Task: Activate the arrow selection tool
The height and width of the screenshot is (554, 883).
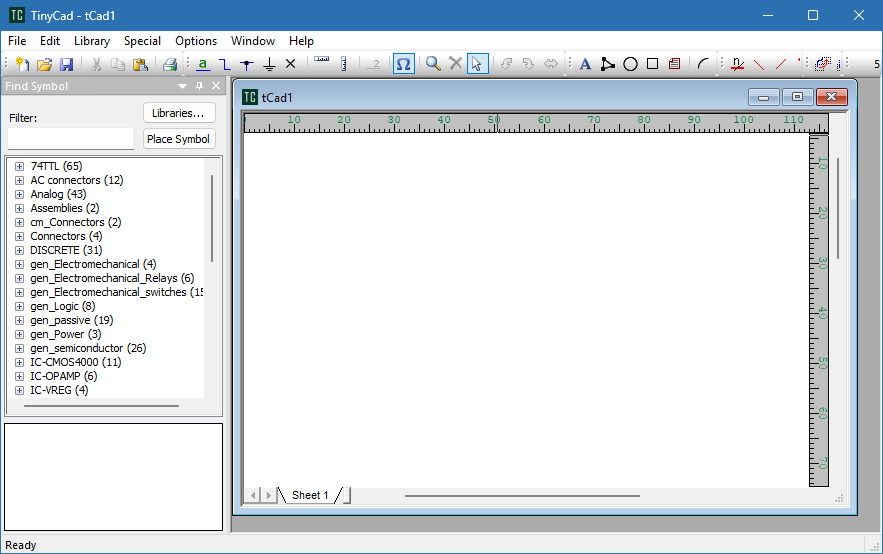Action: click(x=478, y=64)
